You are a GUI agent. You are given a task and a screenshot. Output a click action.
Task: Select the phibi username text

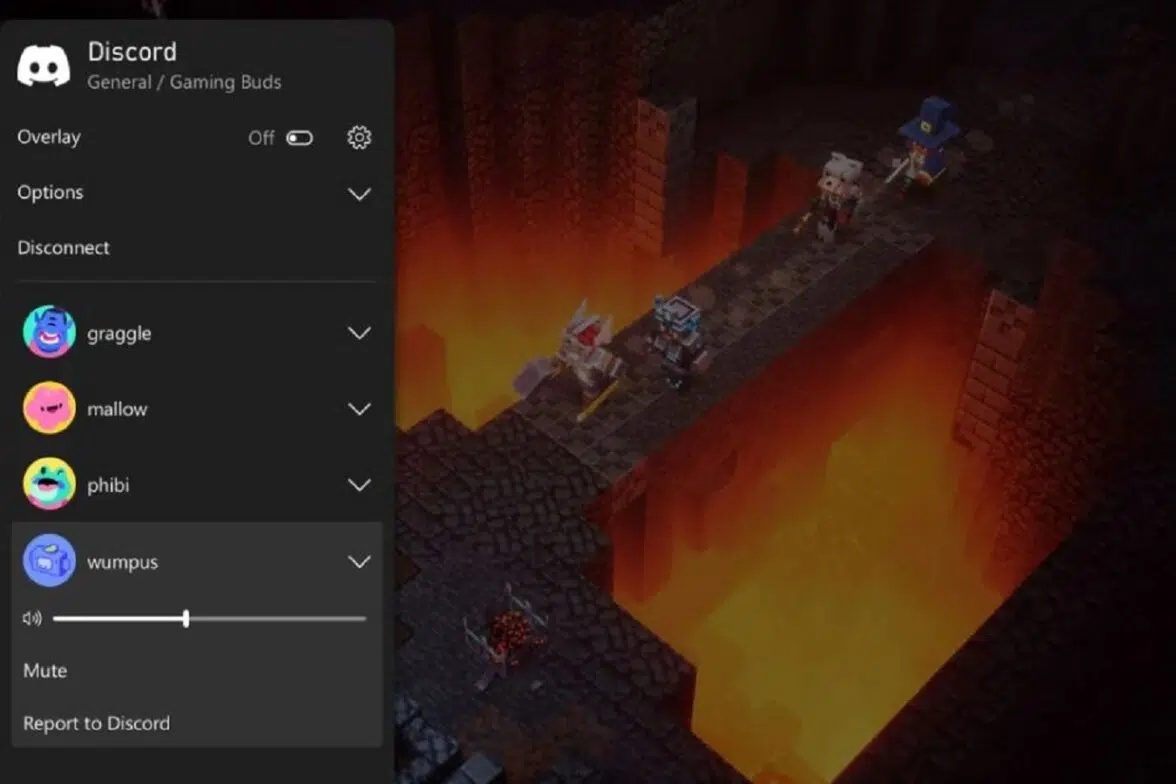pyautogui.click(x=108, y=485)
